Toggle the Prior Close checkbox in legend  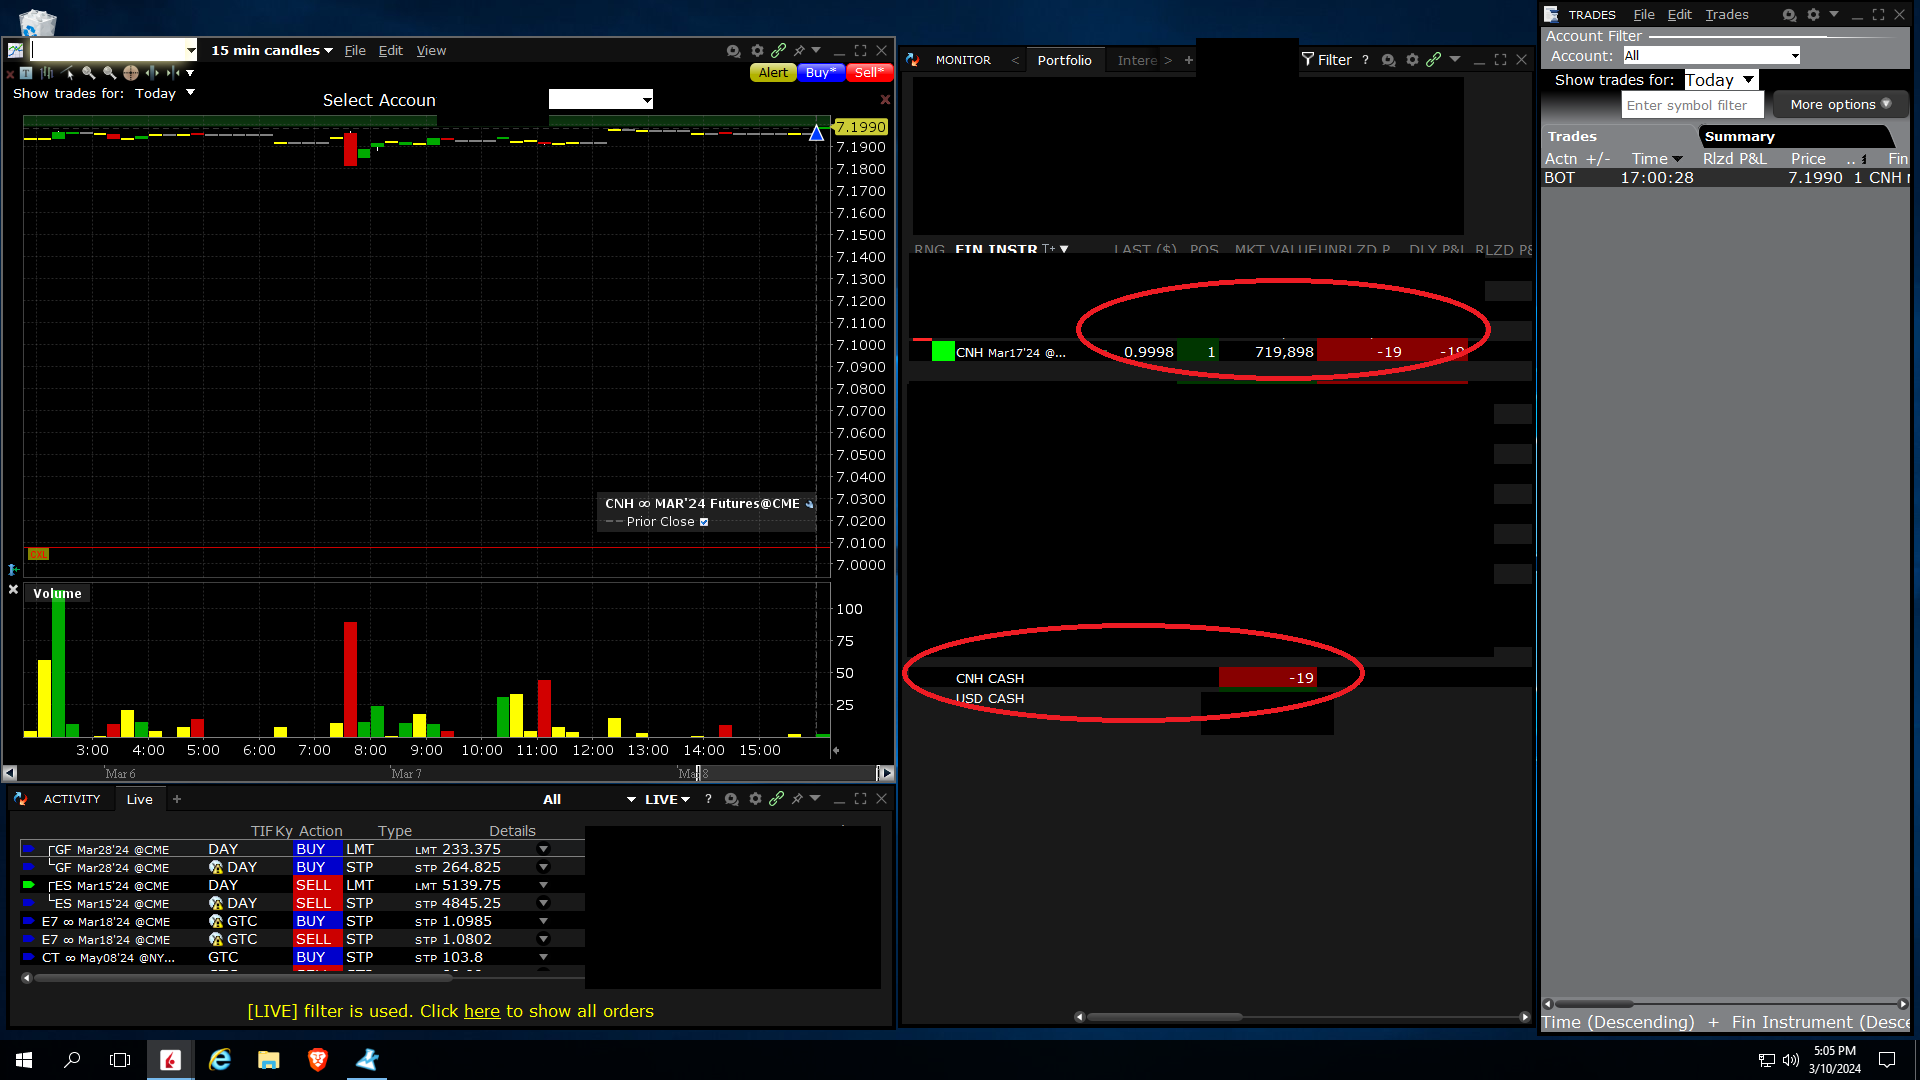pyautogui.click(x=704, y=522)
